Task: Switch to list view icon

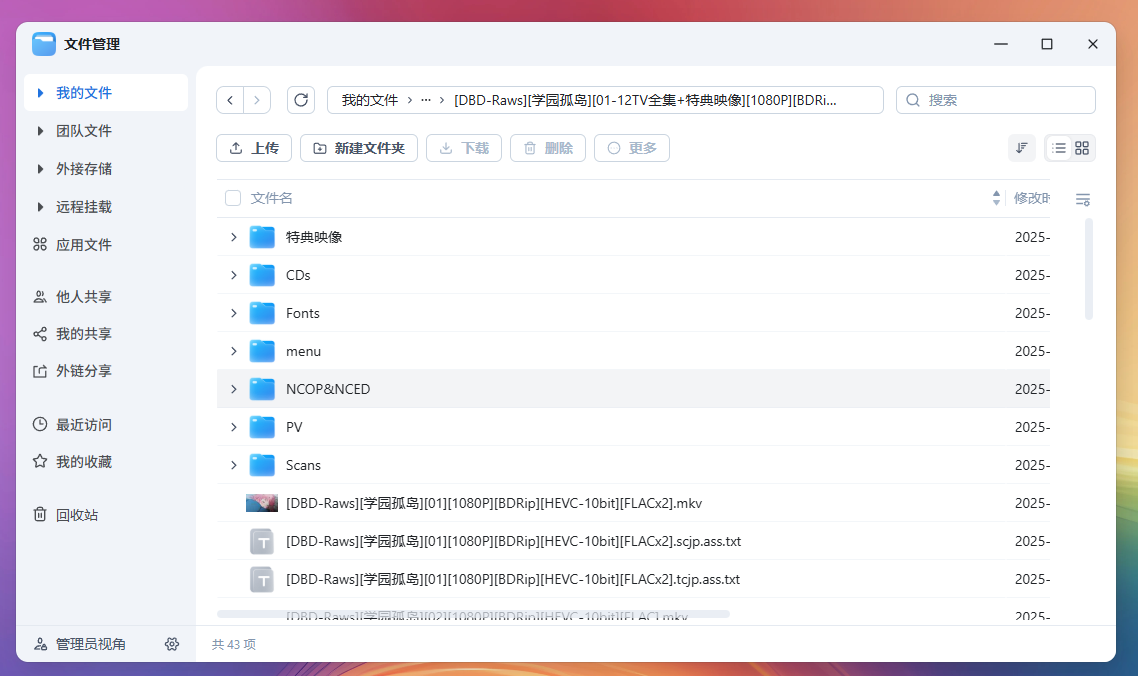Action: point(1058,148)
